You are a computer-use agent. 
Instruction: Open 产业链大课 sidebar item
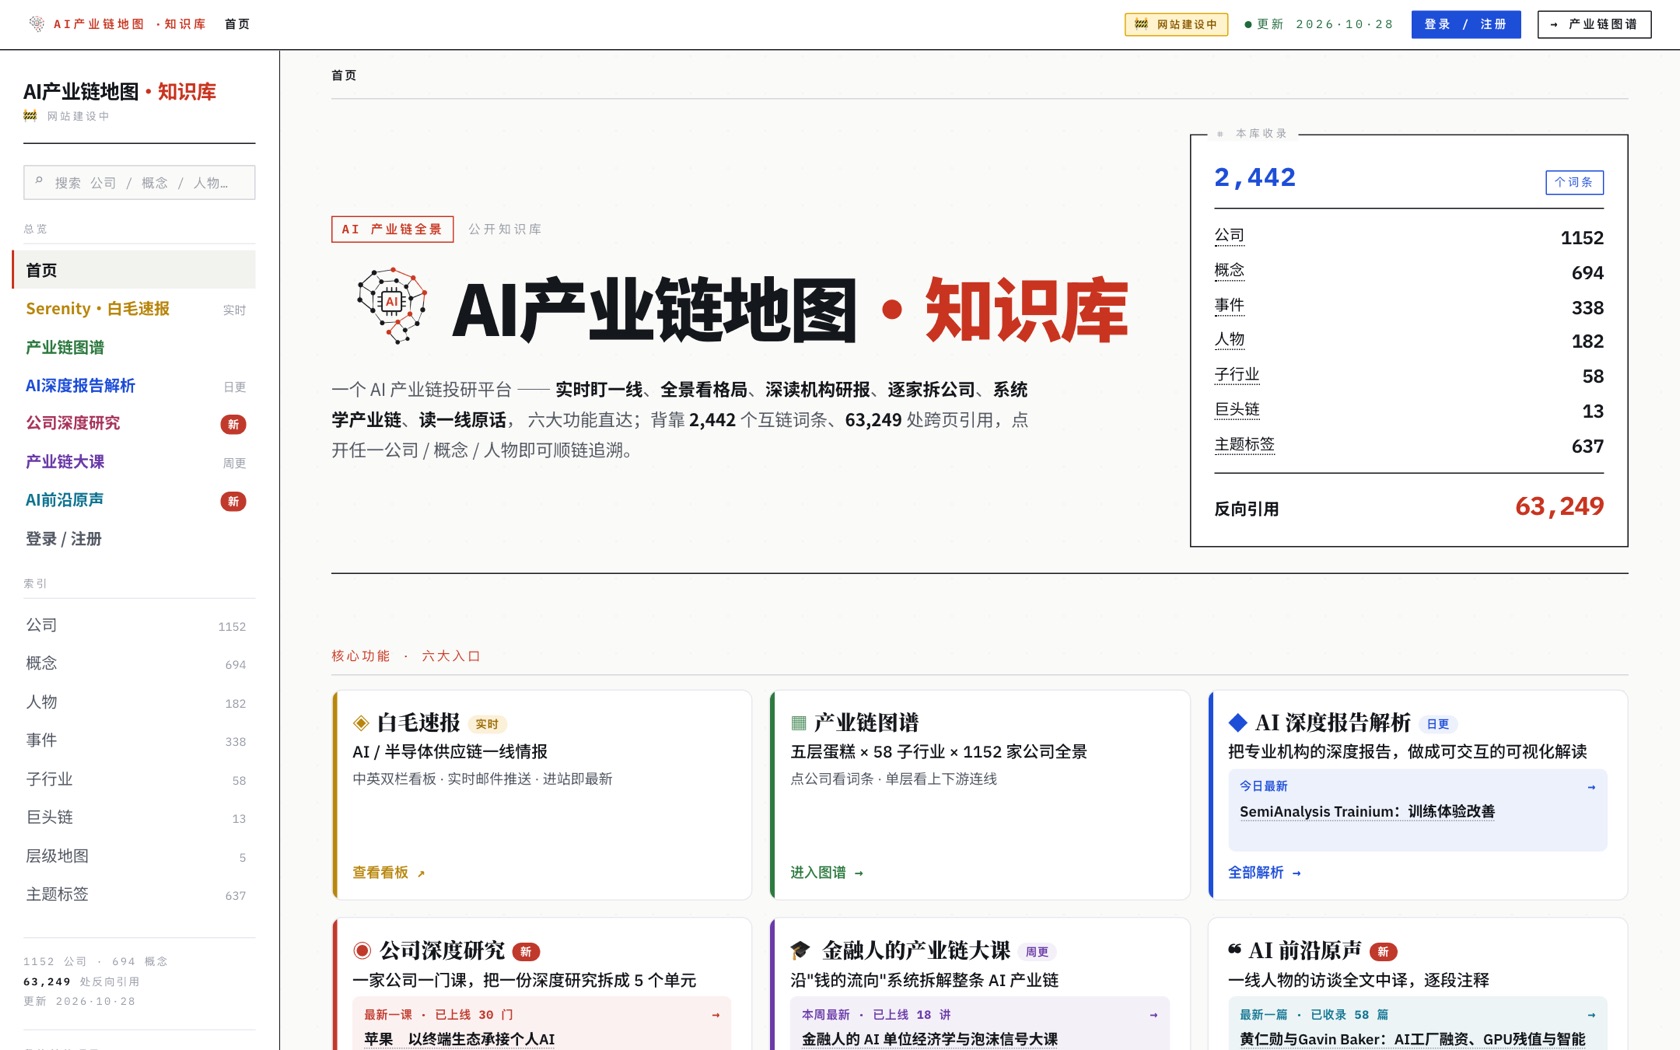[134, 462]
